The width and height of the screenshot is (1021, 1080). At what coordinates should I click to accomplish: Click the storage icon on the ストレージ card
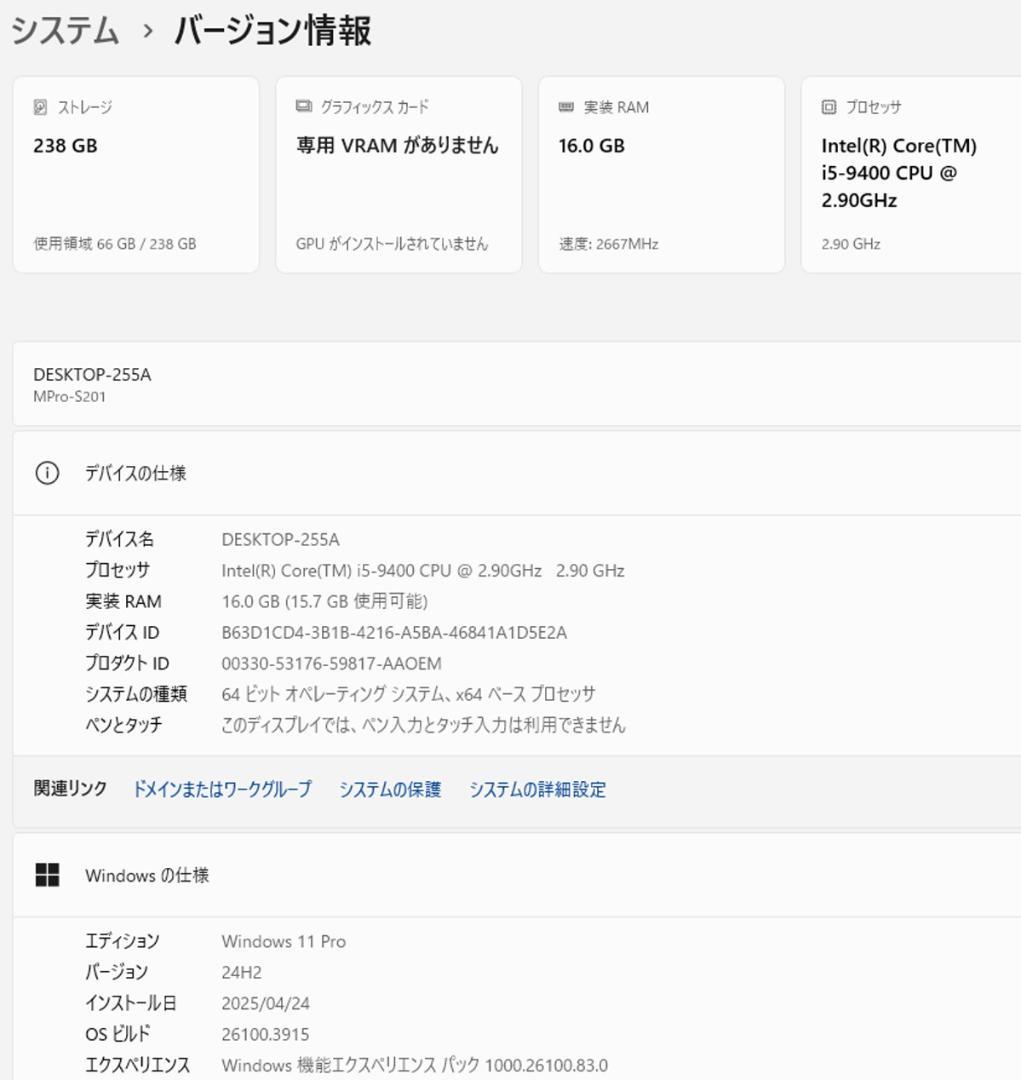(x=40, y=108)
